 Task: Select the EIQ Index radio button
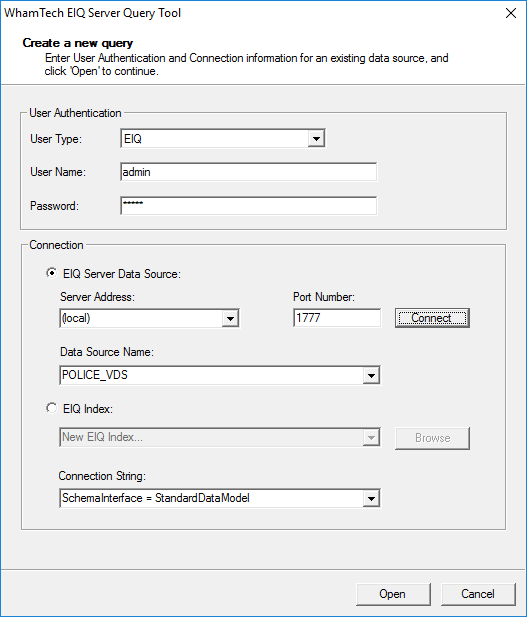[51, 408]
